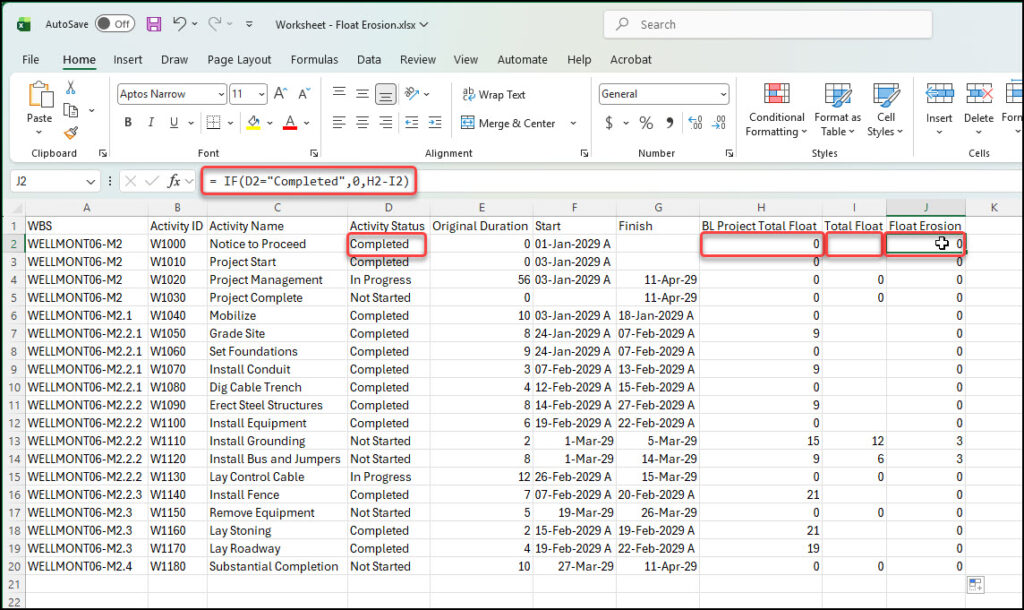The height and width of the screenshot is (610, 1024).
Task: Expand the Borders dropdown arrow
Action: (231, 123)
